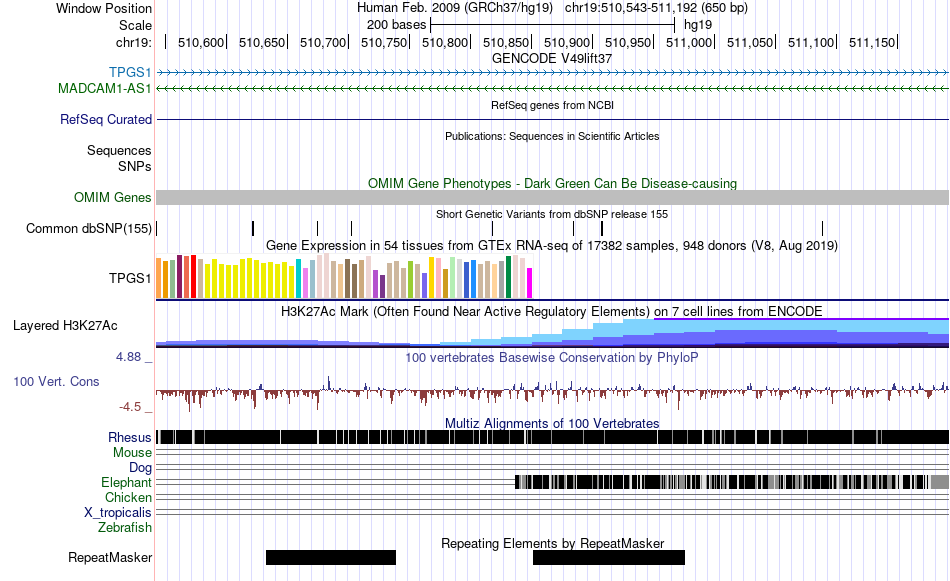Click the gray OMIM Genes bar
Image resolution: width=950 pixels, height=581 pixels.
point(553,198)
